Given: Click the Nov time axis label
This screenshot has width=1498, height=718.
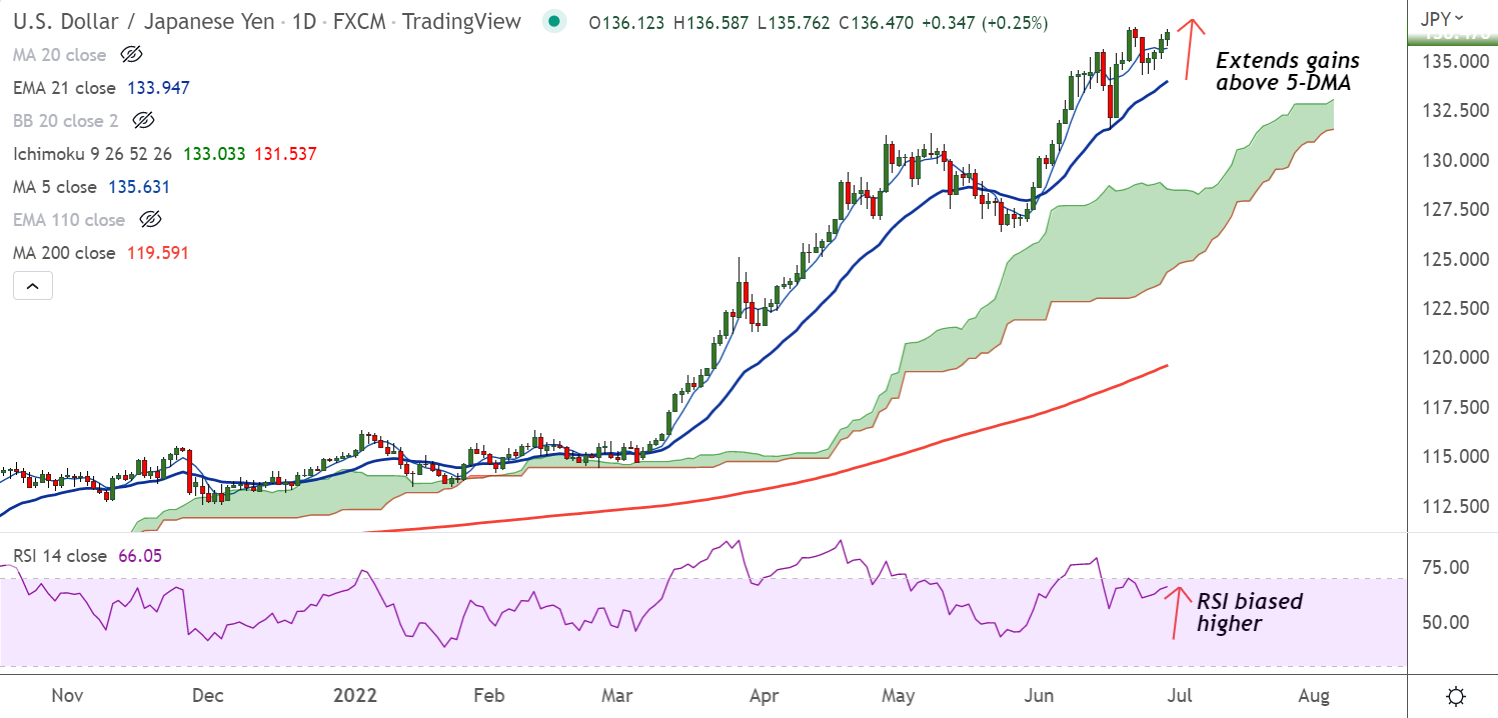Looking at the screenshot, I should click(x=66, y=695).
